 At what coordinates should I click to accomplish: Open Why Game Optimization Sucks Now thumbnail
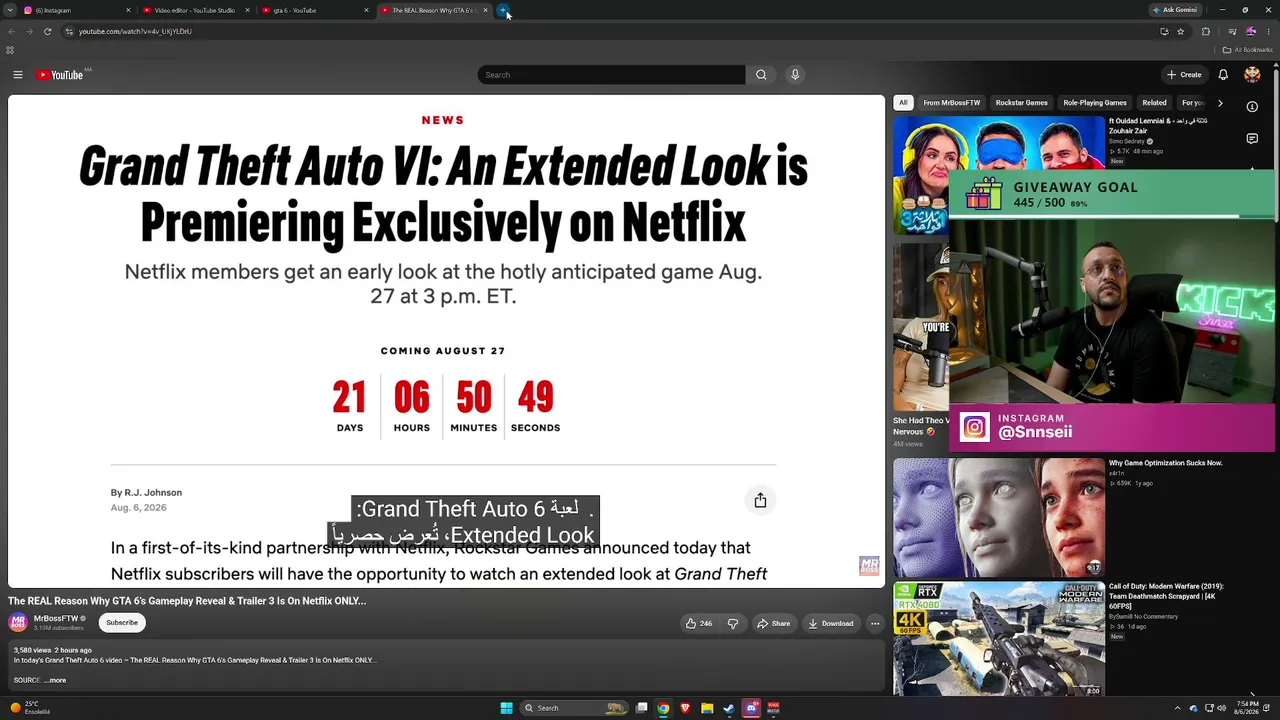(x=999, y=518)
